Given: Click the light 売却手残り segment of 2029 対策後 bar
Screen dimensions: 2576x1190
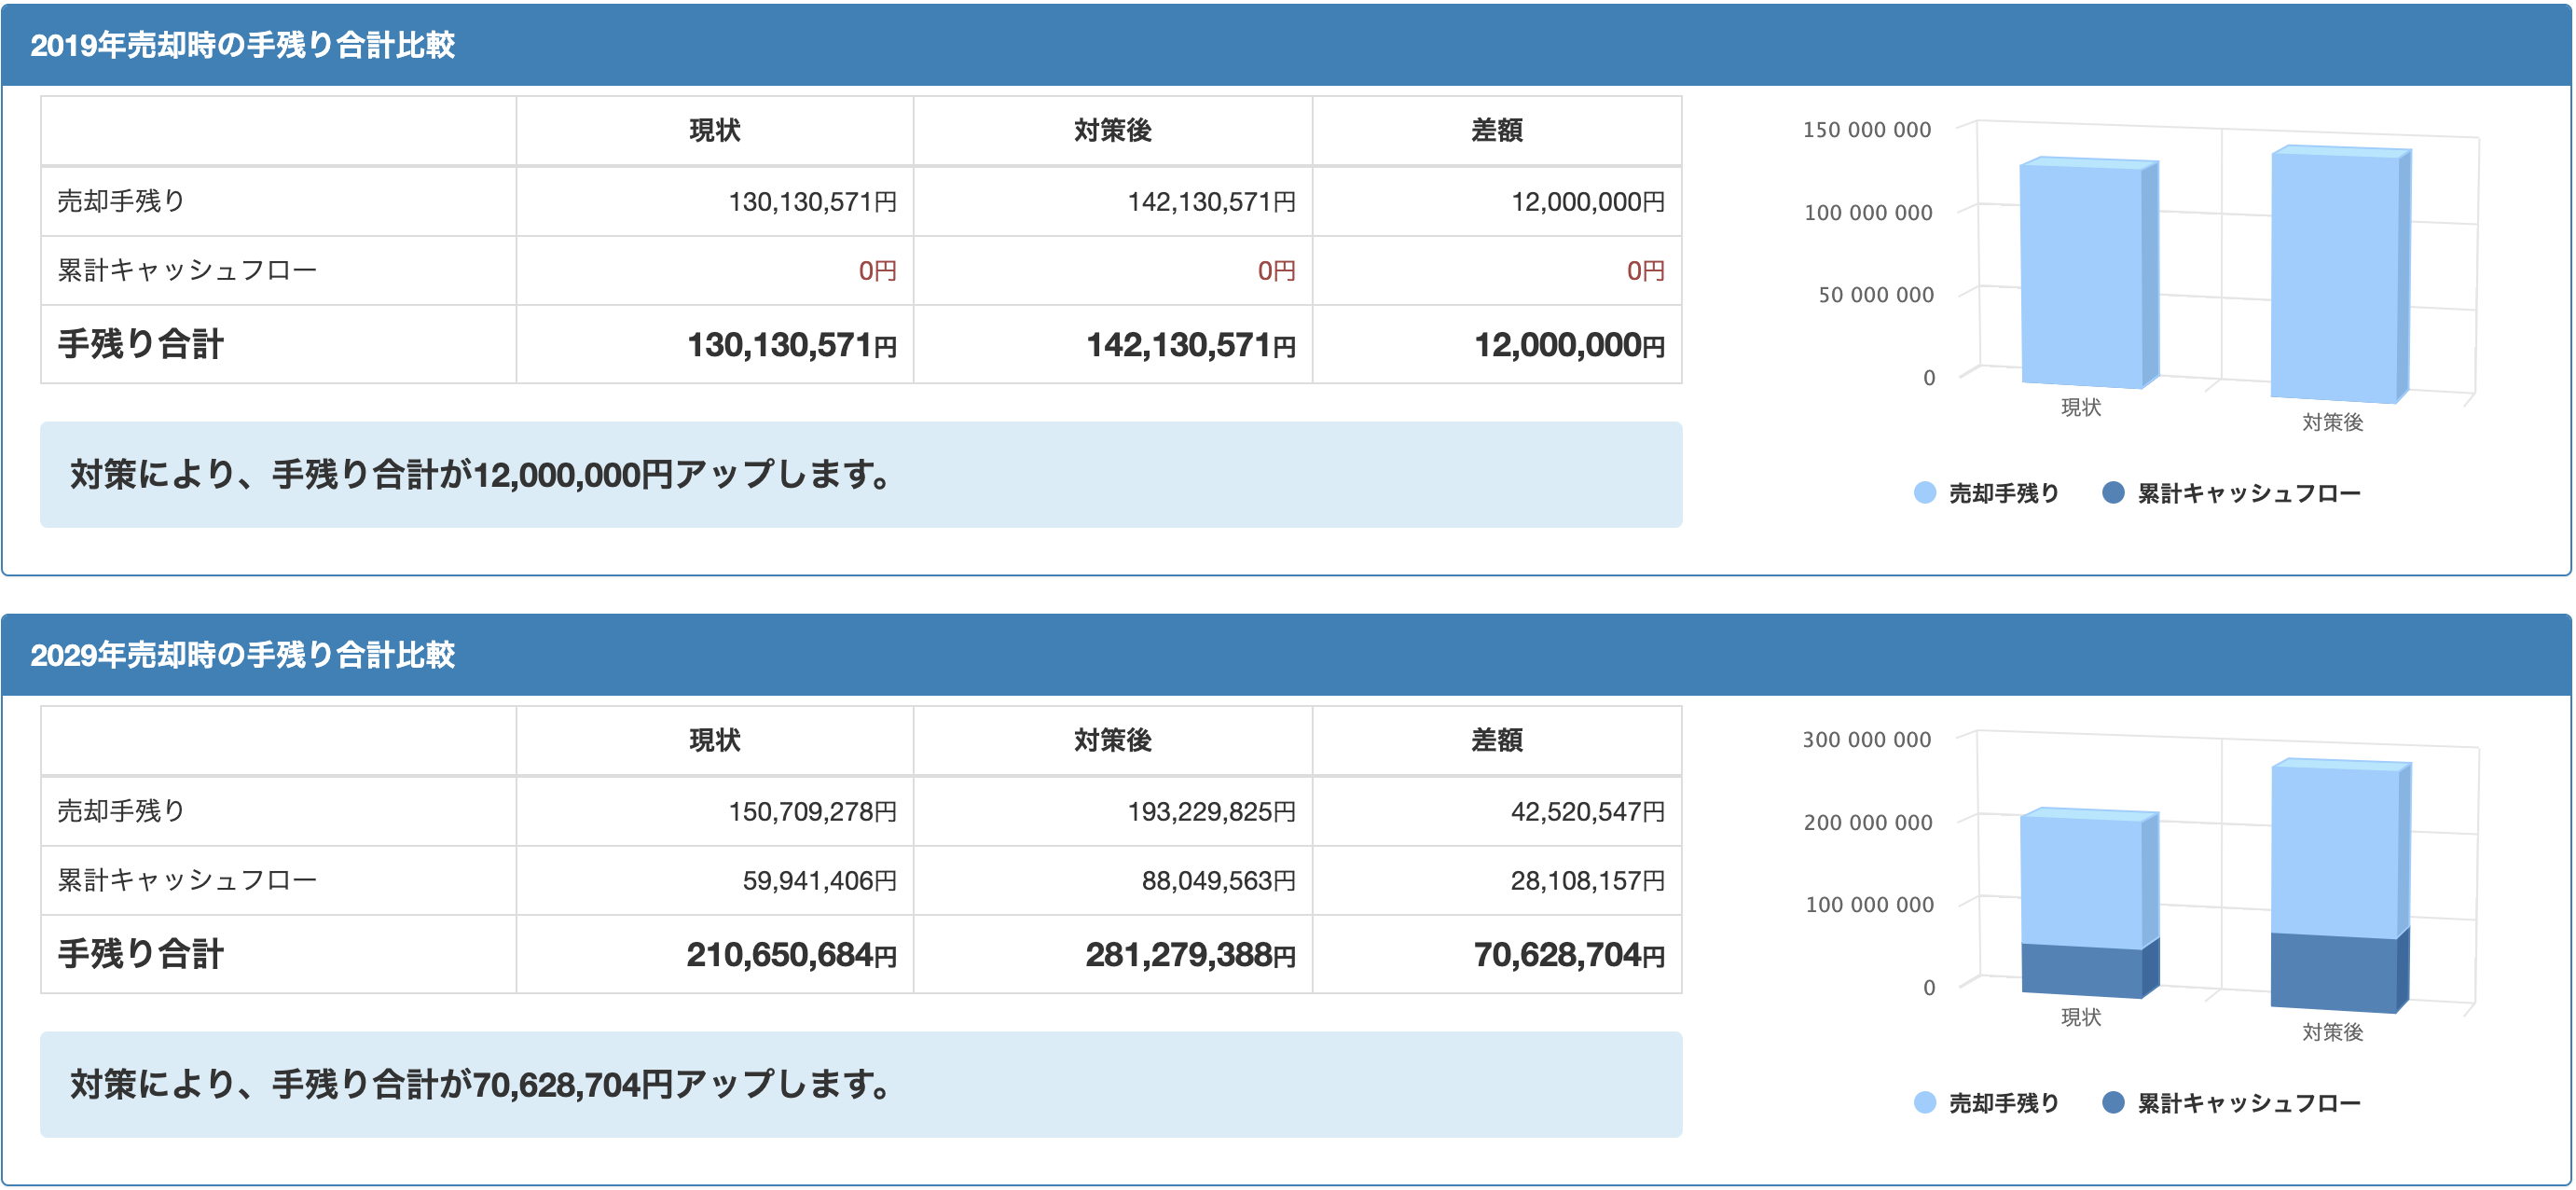Looking at the screenshot, I should pyautogui.click(x=2334, y=850).
